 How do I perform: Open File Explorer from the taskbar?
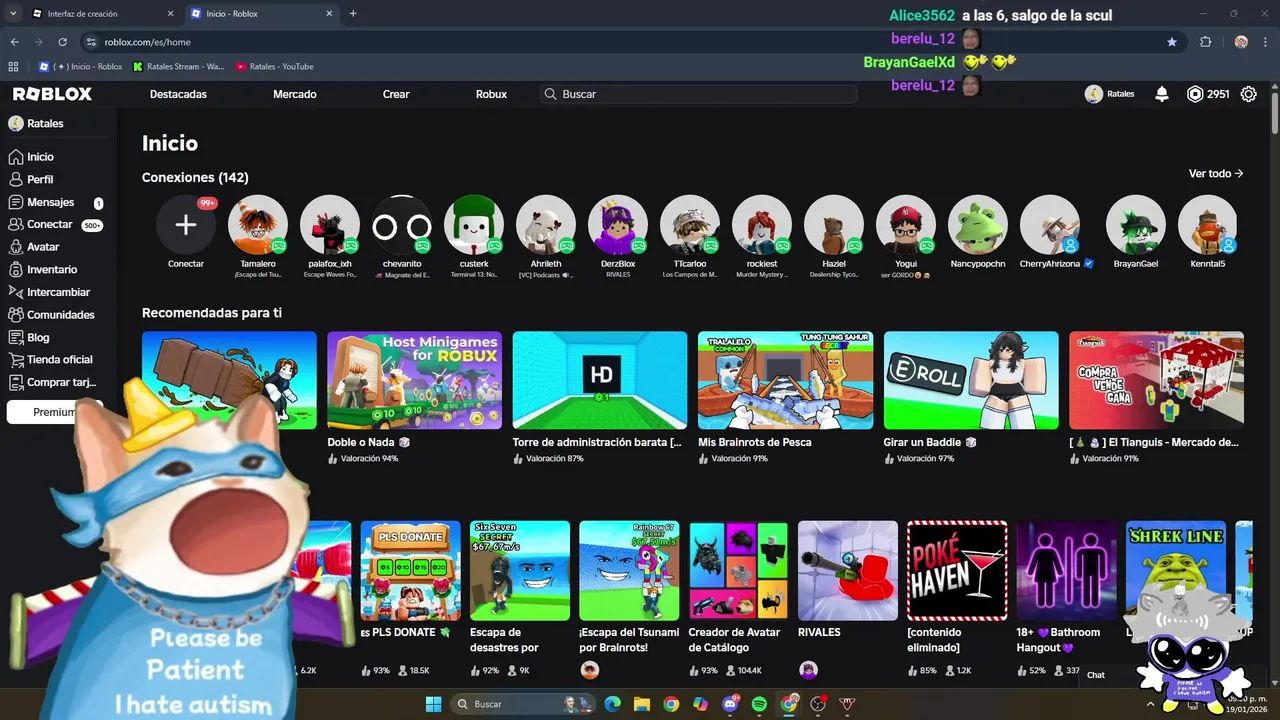click(641, 704)
